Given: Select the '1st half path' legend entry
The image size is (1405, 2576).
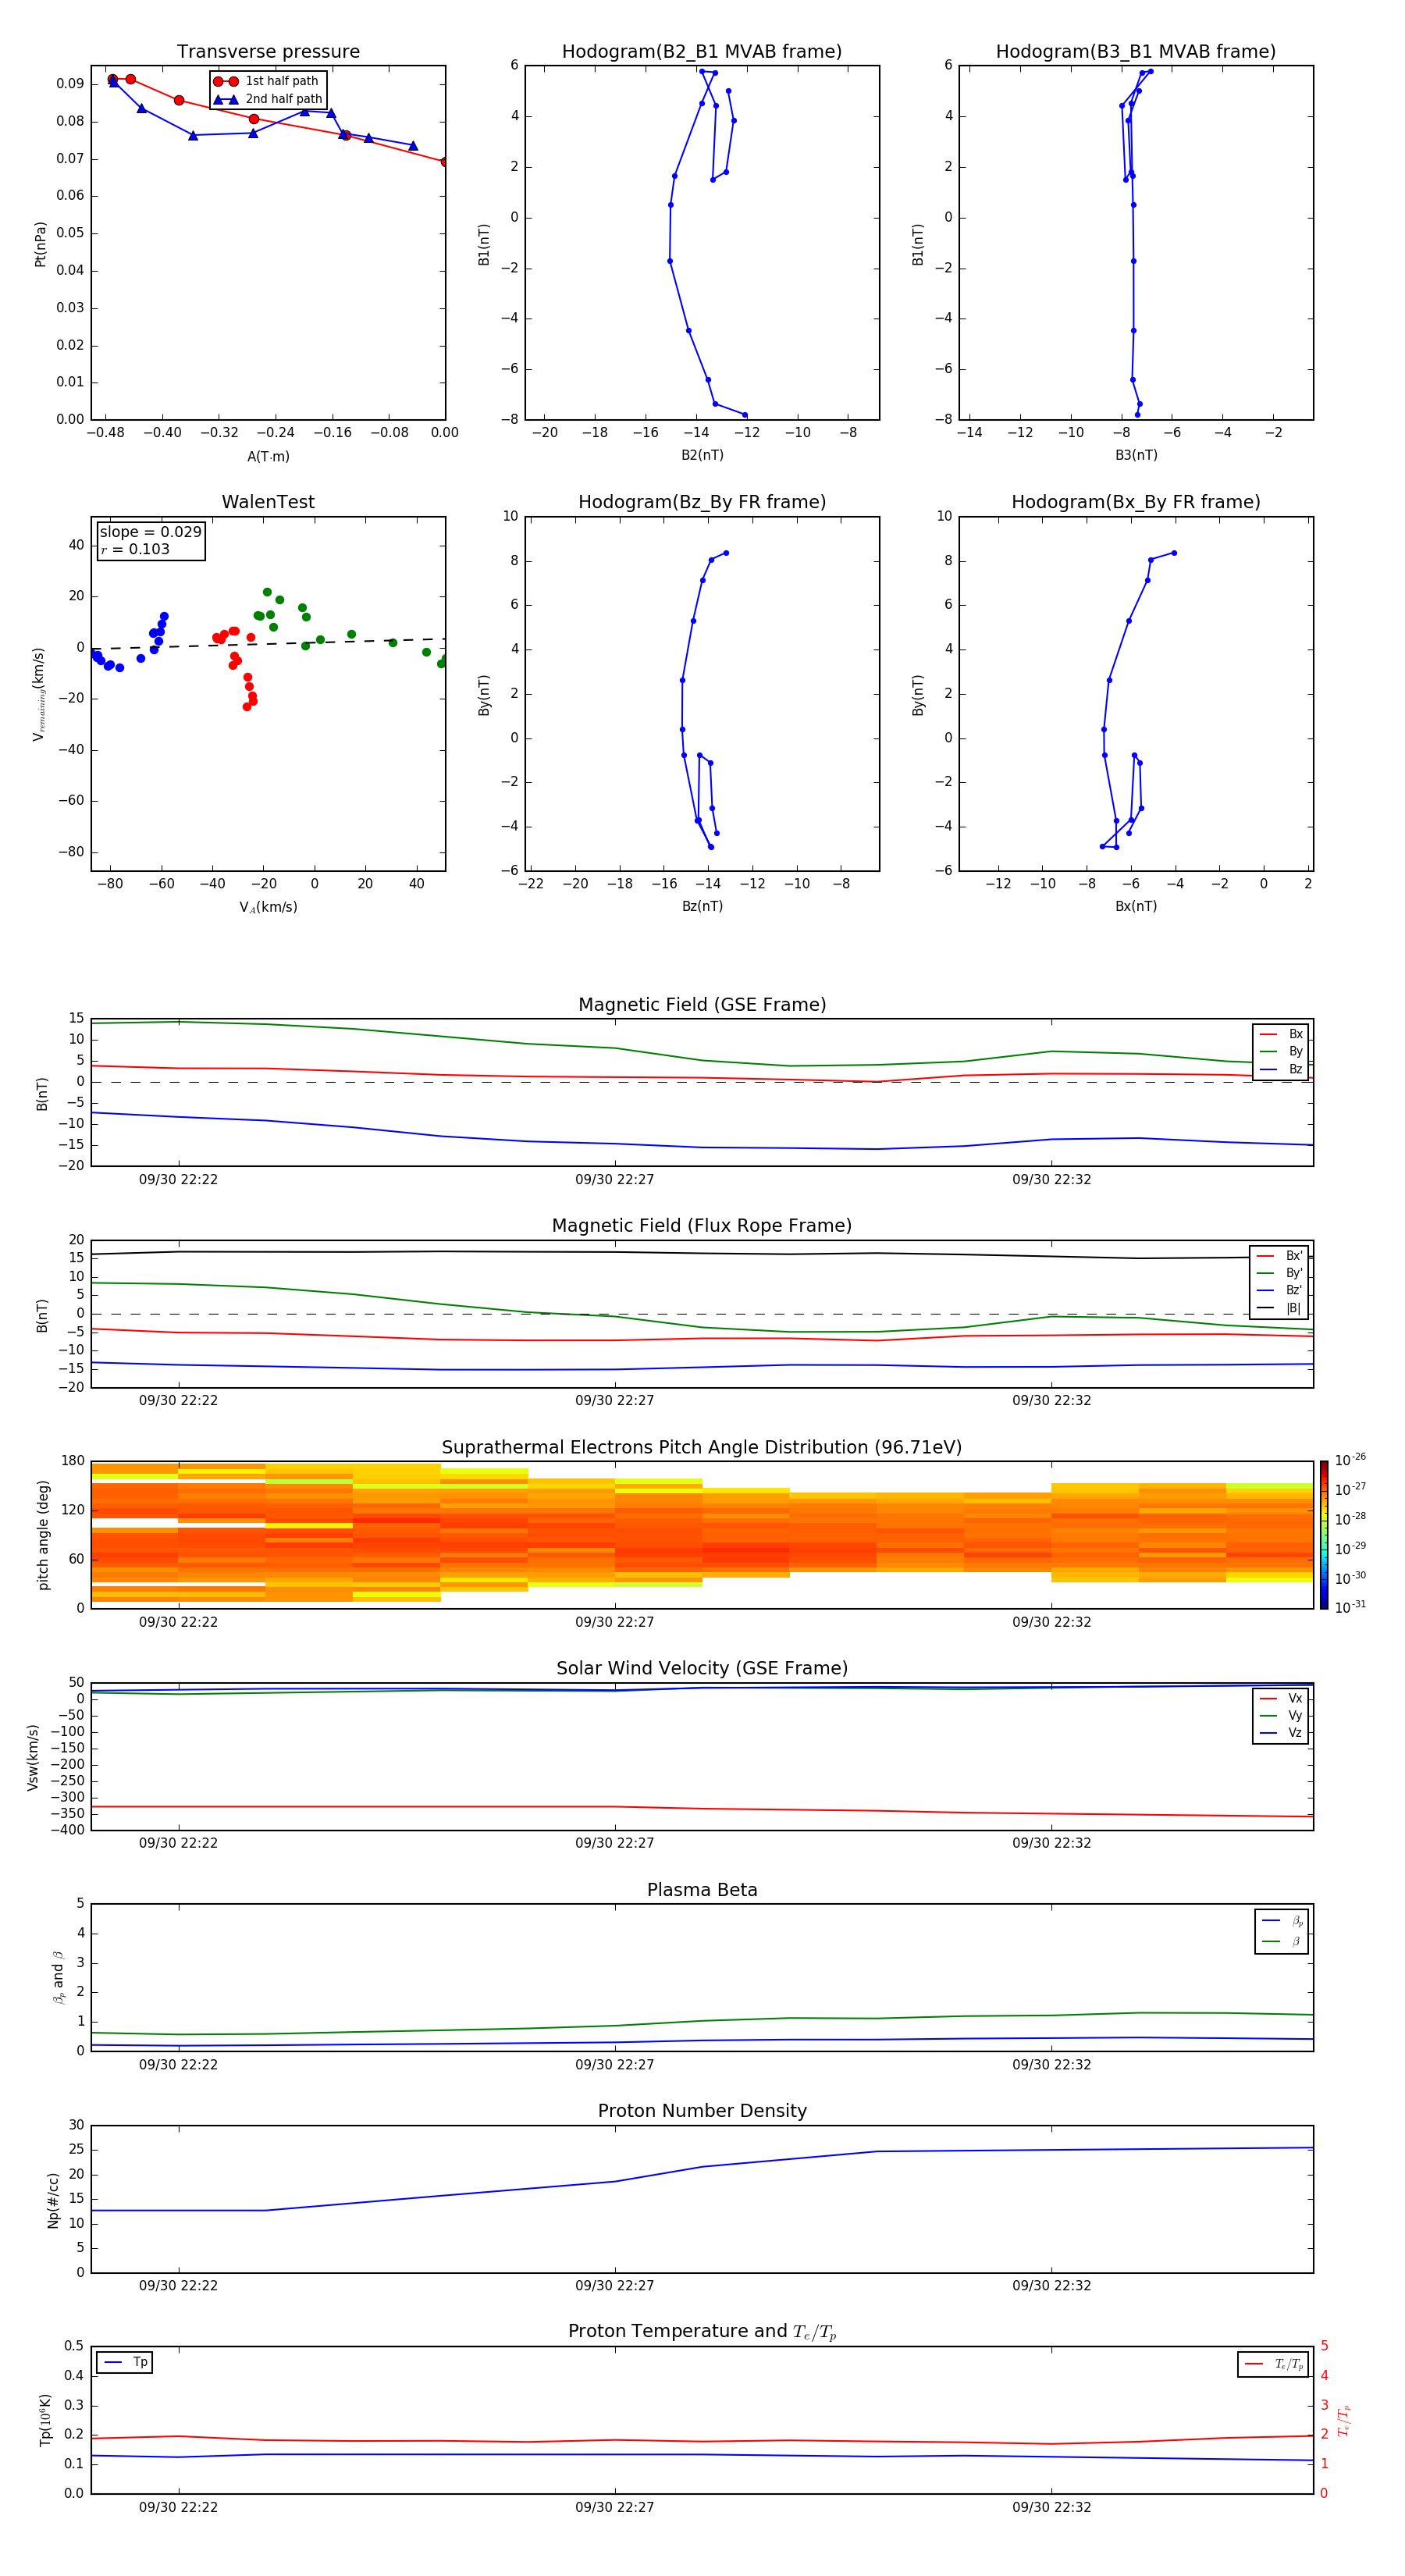Looking at the screenshot, I should [x=266, y=81].
